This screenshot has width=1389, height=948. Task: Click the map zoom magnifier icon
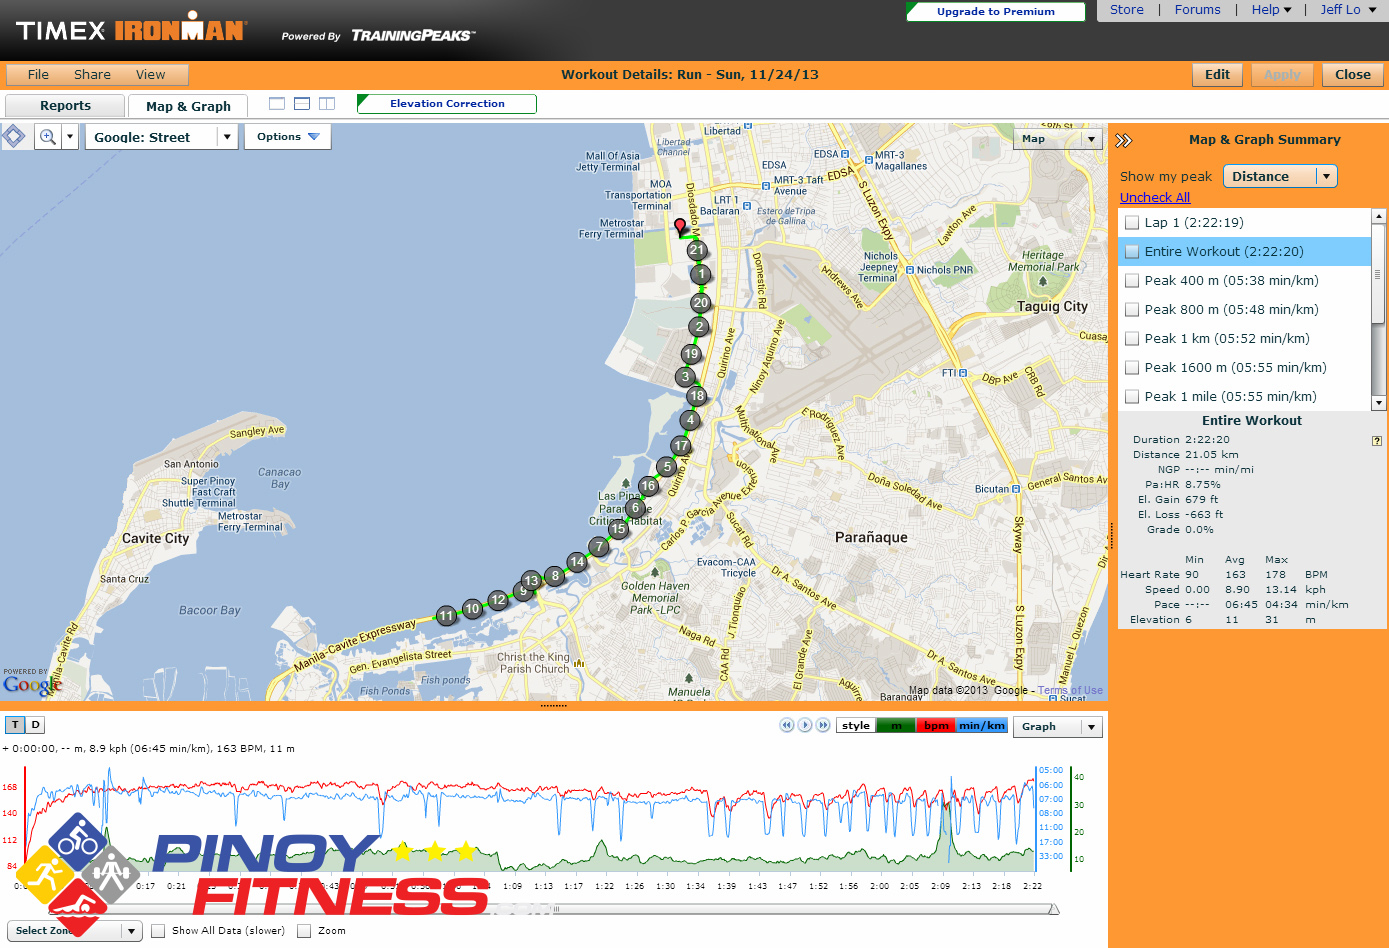point(47,137)
